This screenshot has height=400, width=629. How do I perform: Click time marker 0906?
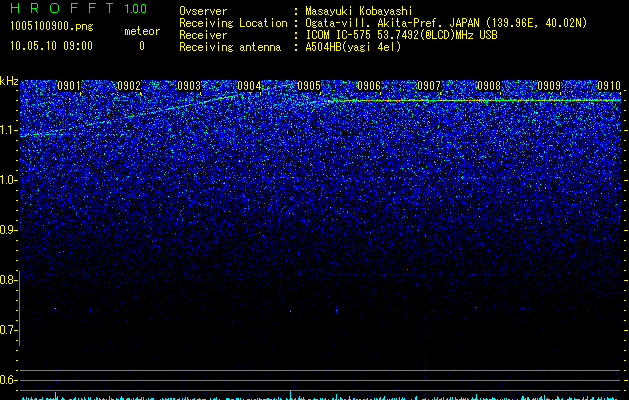point(369,86)
